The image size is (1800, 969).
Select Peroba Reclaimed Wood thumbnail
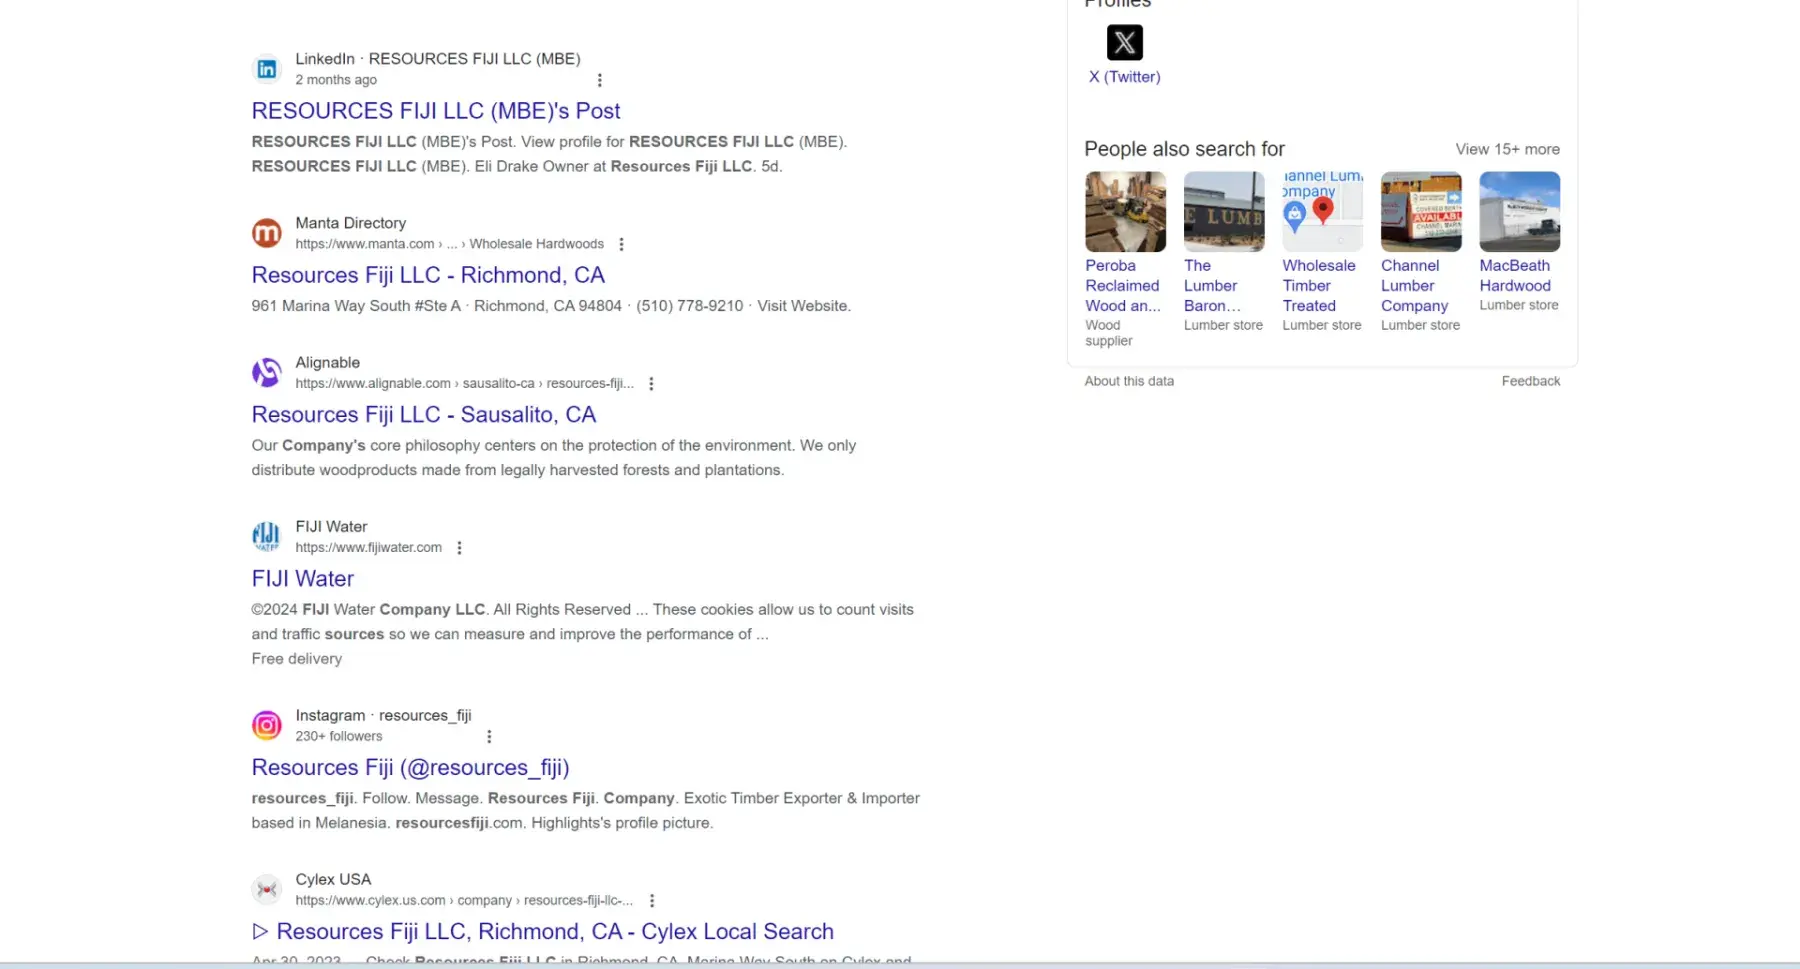click(1125, 212)
